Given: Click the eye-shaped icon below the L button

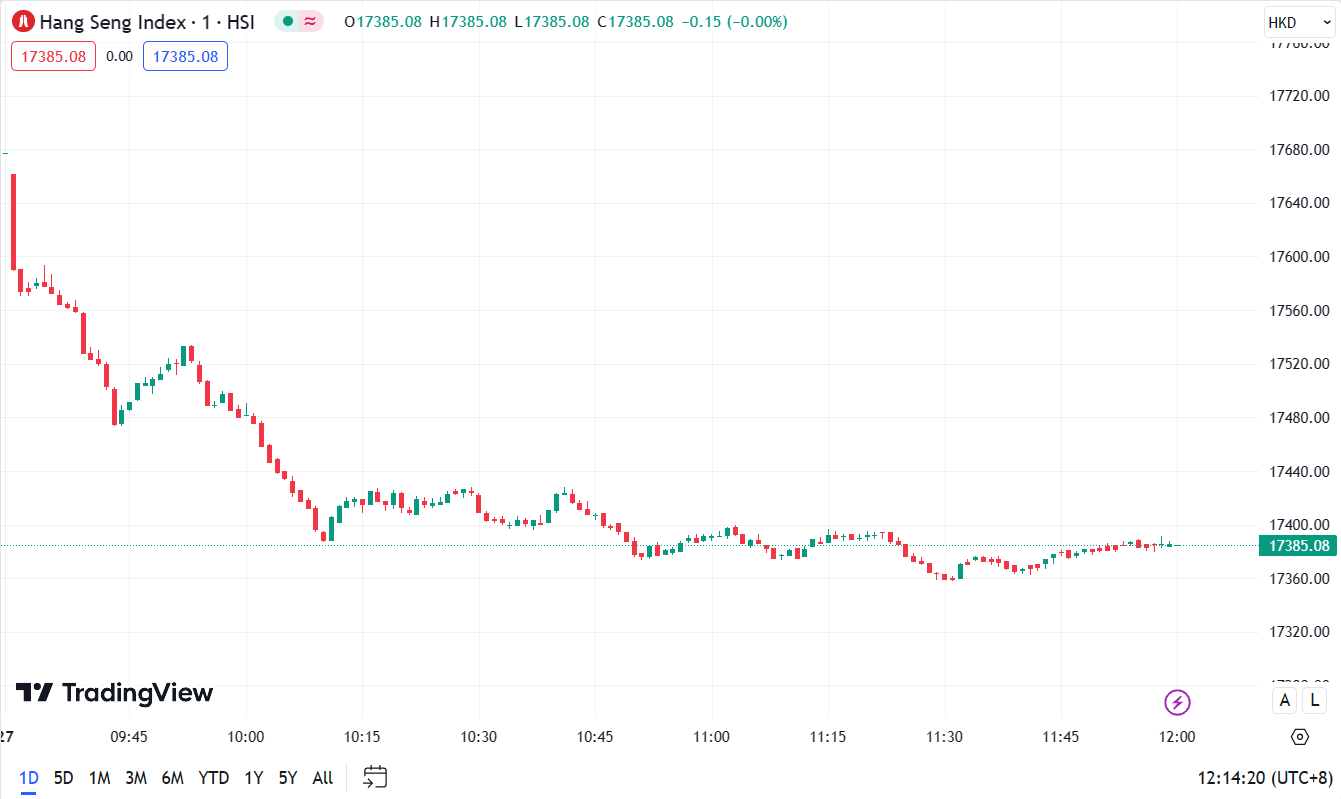Looking at the screenshot, I should 1299,736.
